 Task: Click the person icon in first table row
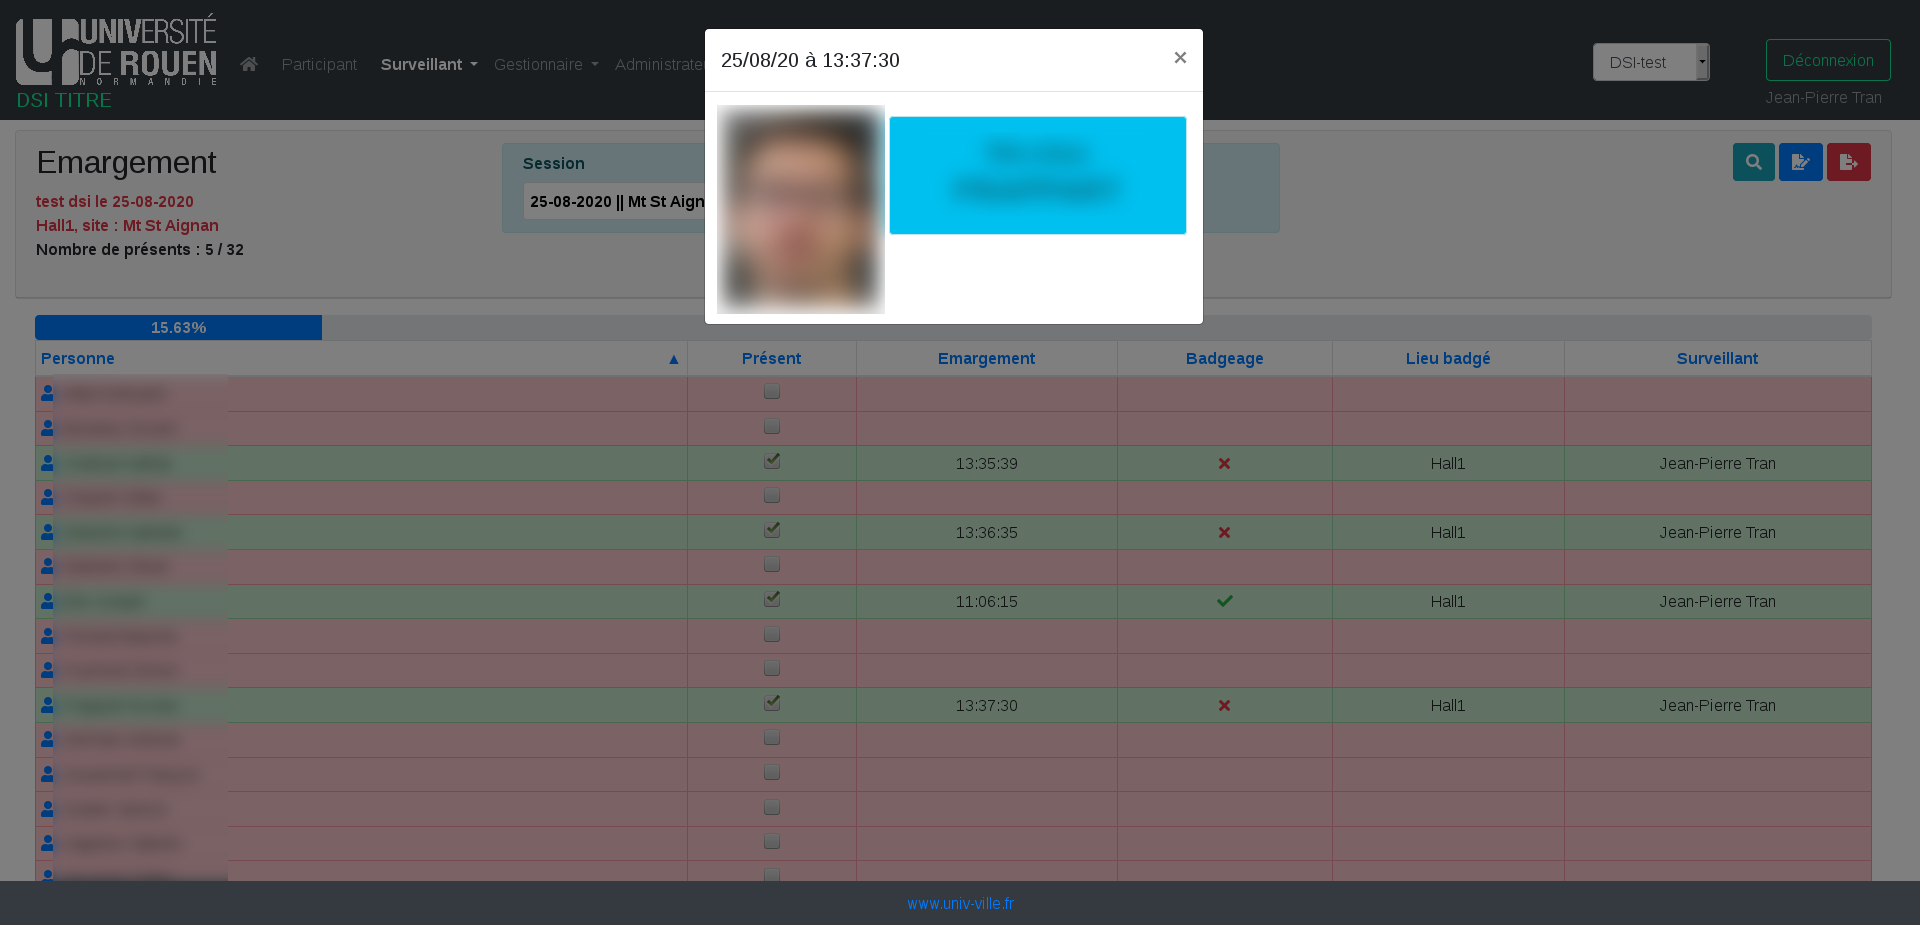(x=47, y=394)
